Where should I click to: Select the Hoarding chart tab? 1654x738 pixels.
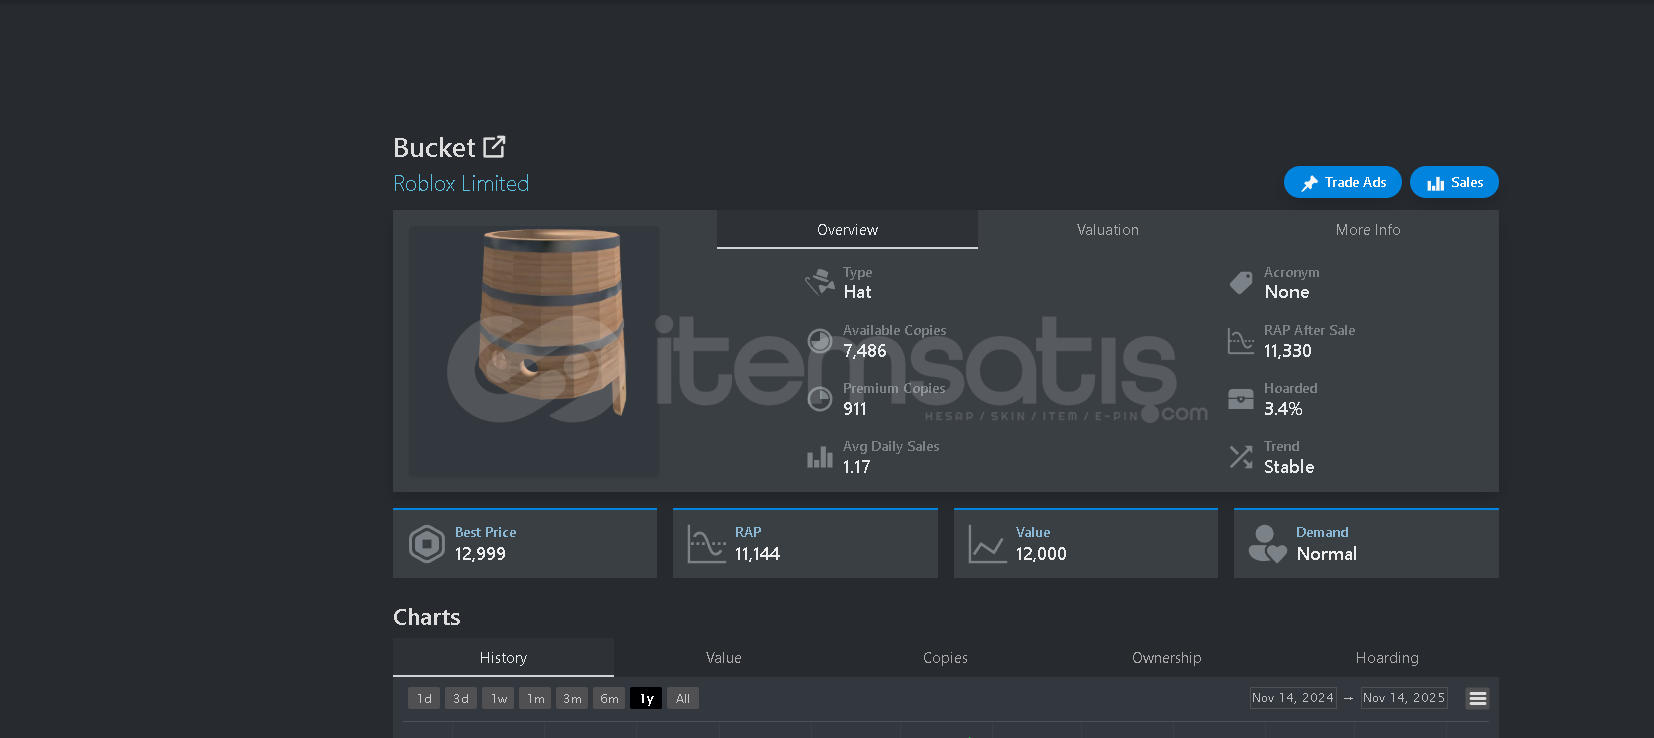tap(1387, 658)
